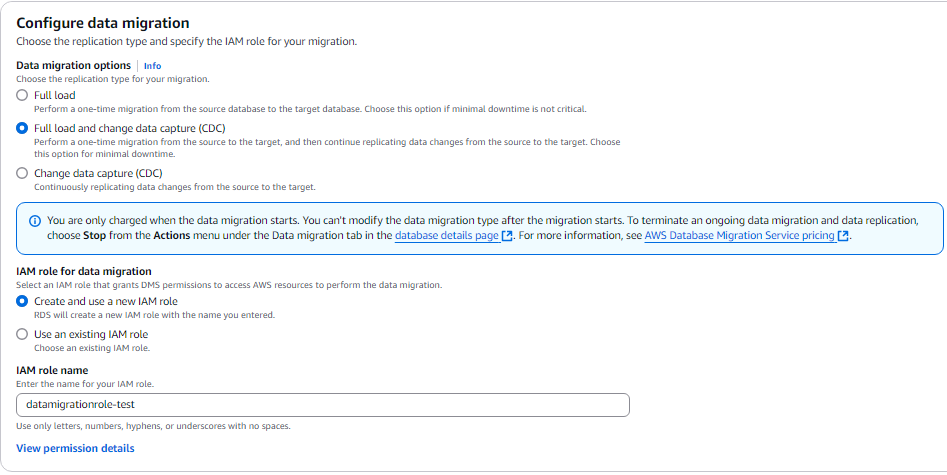
Task: Open the database details page link
Action: tap(446, 236)
